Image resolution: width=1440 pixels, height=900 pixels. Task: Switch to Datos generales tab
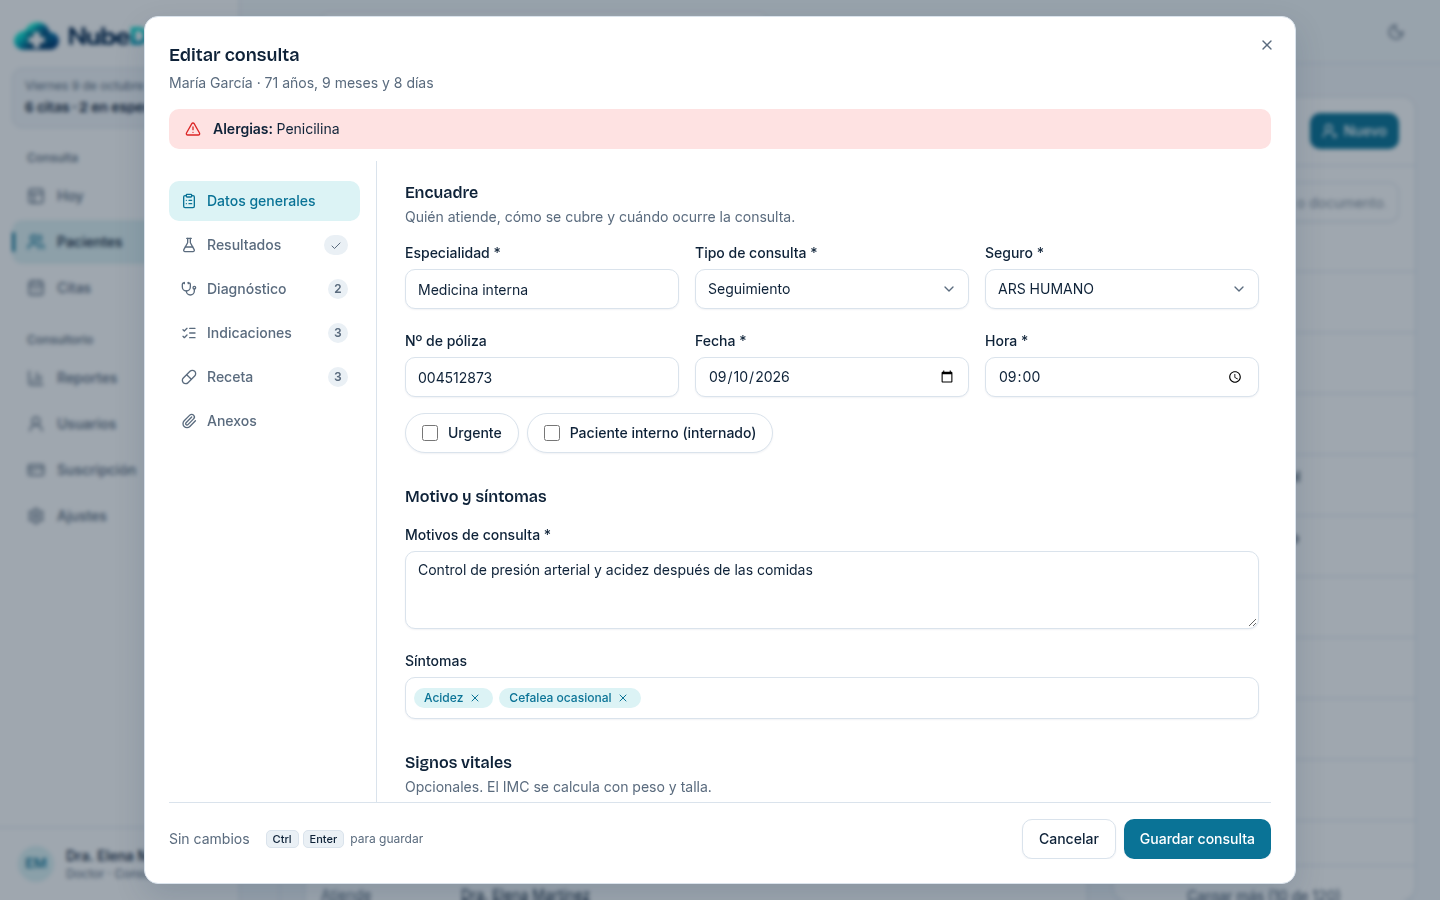[264, 201]
